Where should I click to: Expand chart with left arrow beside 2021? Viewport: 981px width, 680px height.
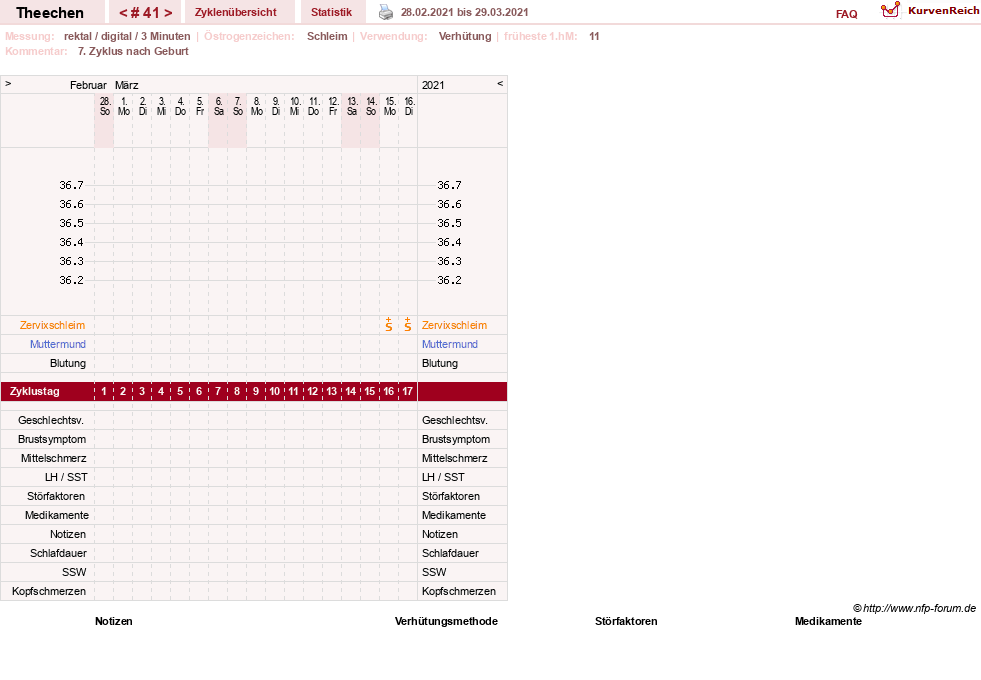[x=500, y=83]
